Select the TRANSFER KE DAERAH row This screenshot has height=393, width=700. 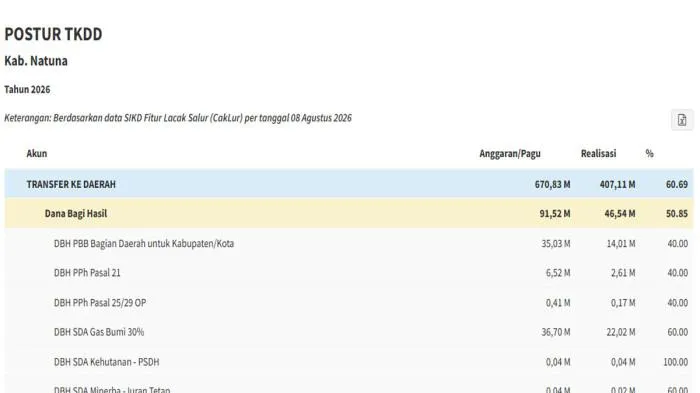(x=349, y=184)
